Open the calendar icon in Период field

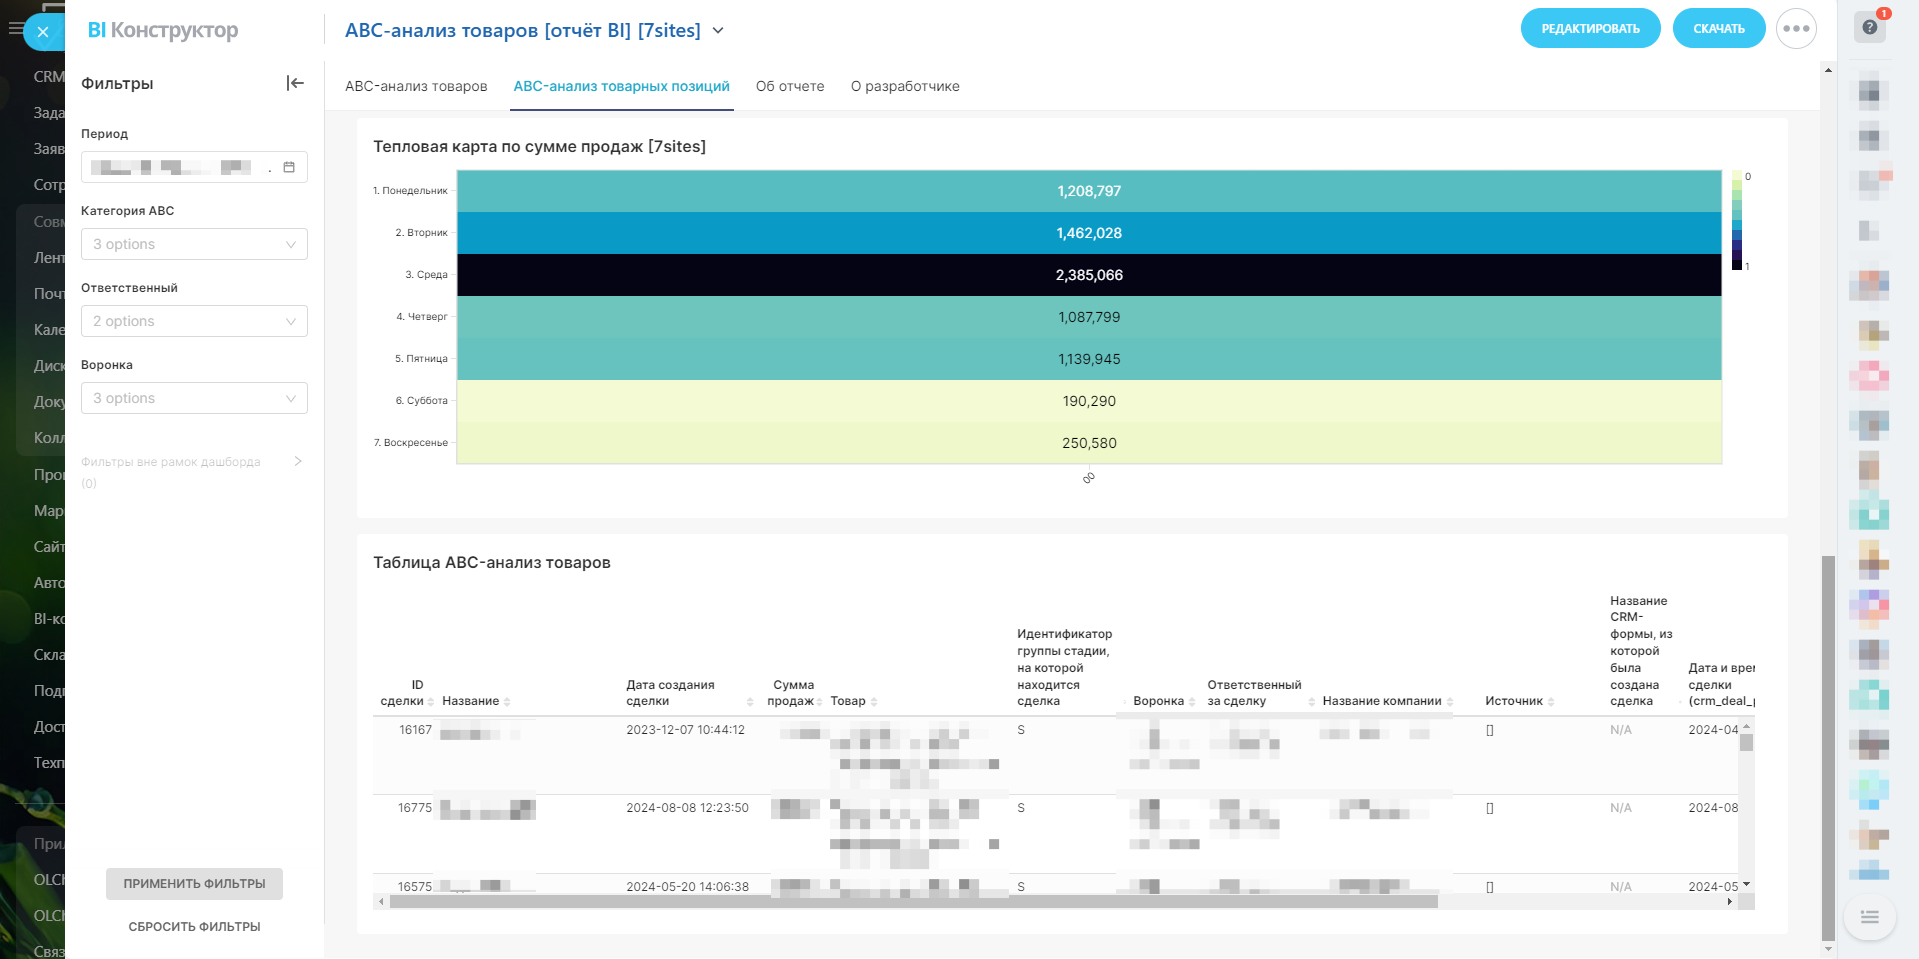pyautogui.click(x=289, y=167)
